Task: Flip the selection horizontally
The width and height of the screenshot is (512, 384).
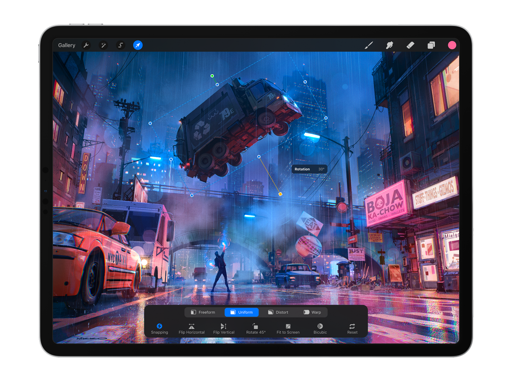Action: (191, 328)
